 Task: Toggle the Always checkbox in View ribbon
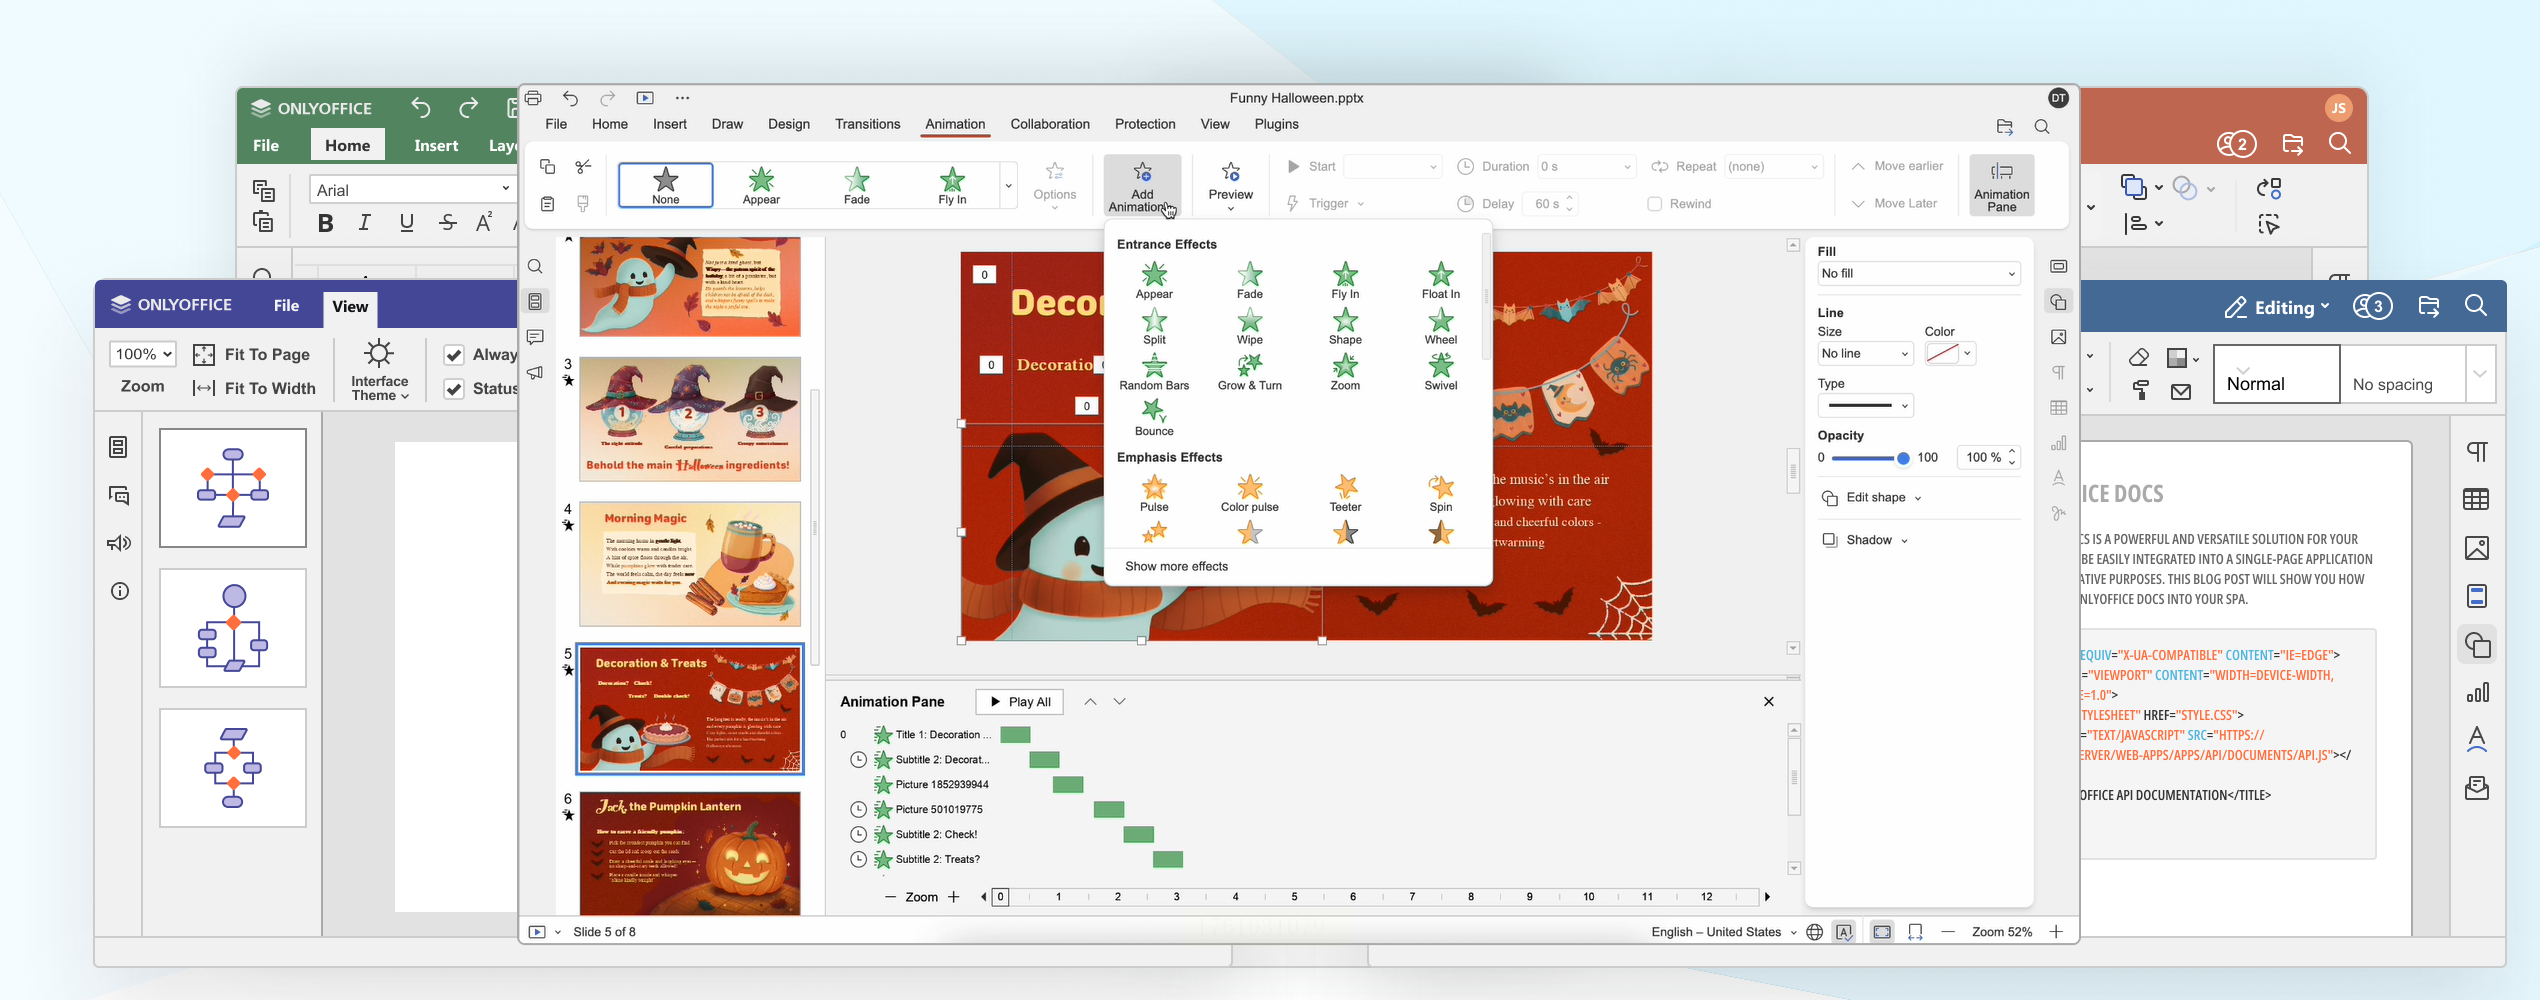[x=454, y=355]
